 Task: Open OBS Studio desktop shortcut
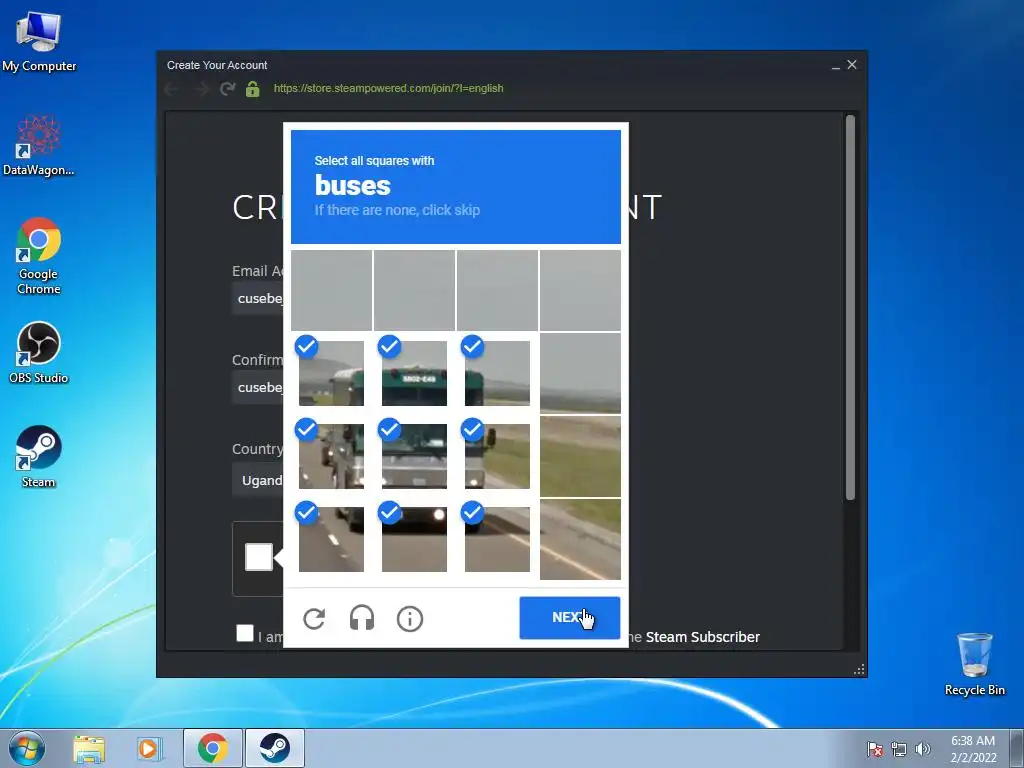point(39,353)
